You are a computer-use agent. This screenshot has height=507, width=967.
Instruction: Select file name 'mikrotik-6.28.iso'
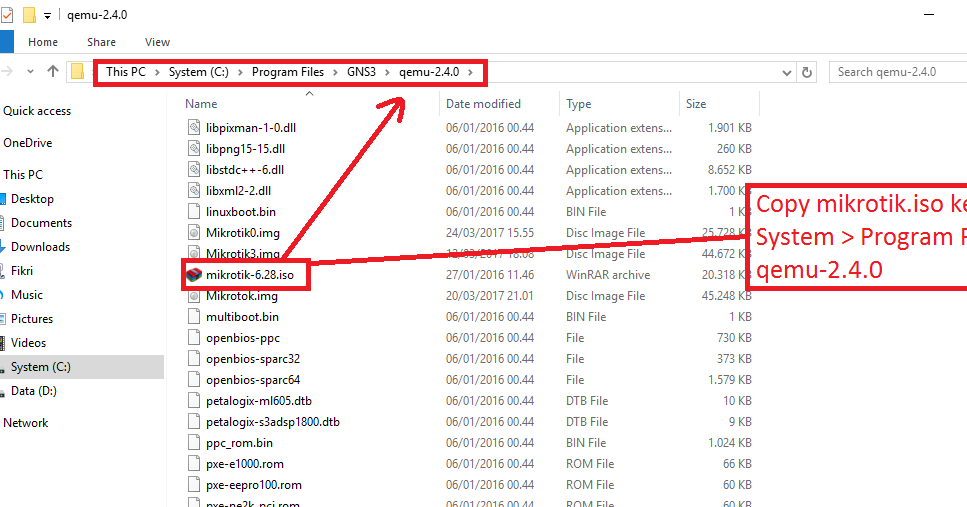(x=250, y=275)
